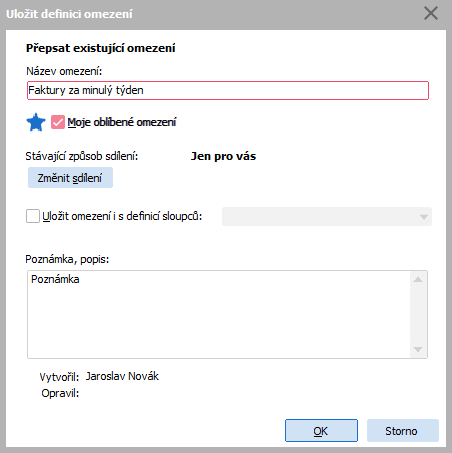The image size is (452, 453).
Task: Click into the Poznámka note text area
Action: (x=219, y=315)
